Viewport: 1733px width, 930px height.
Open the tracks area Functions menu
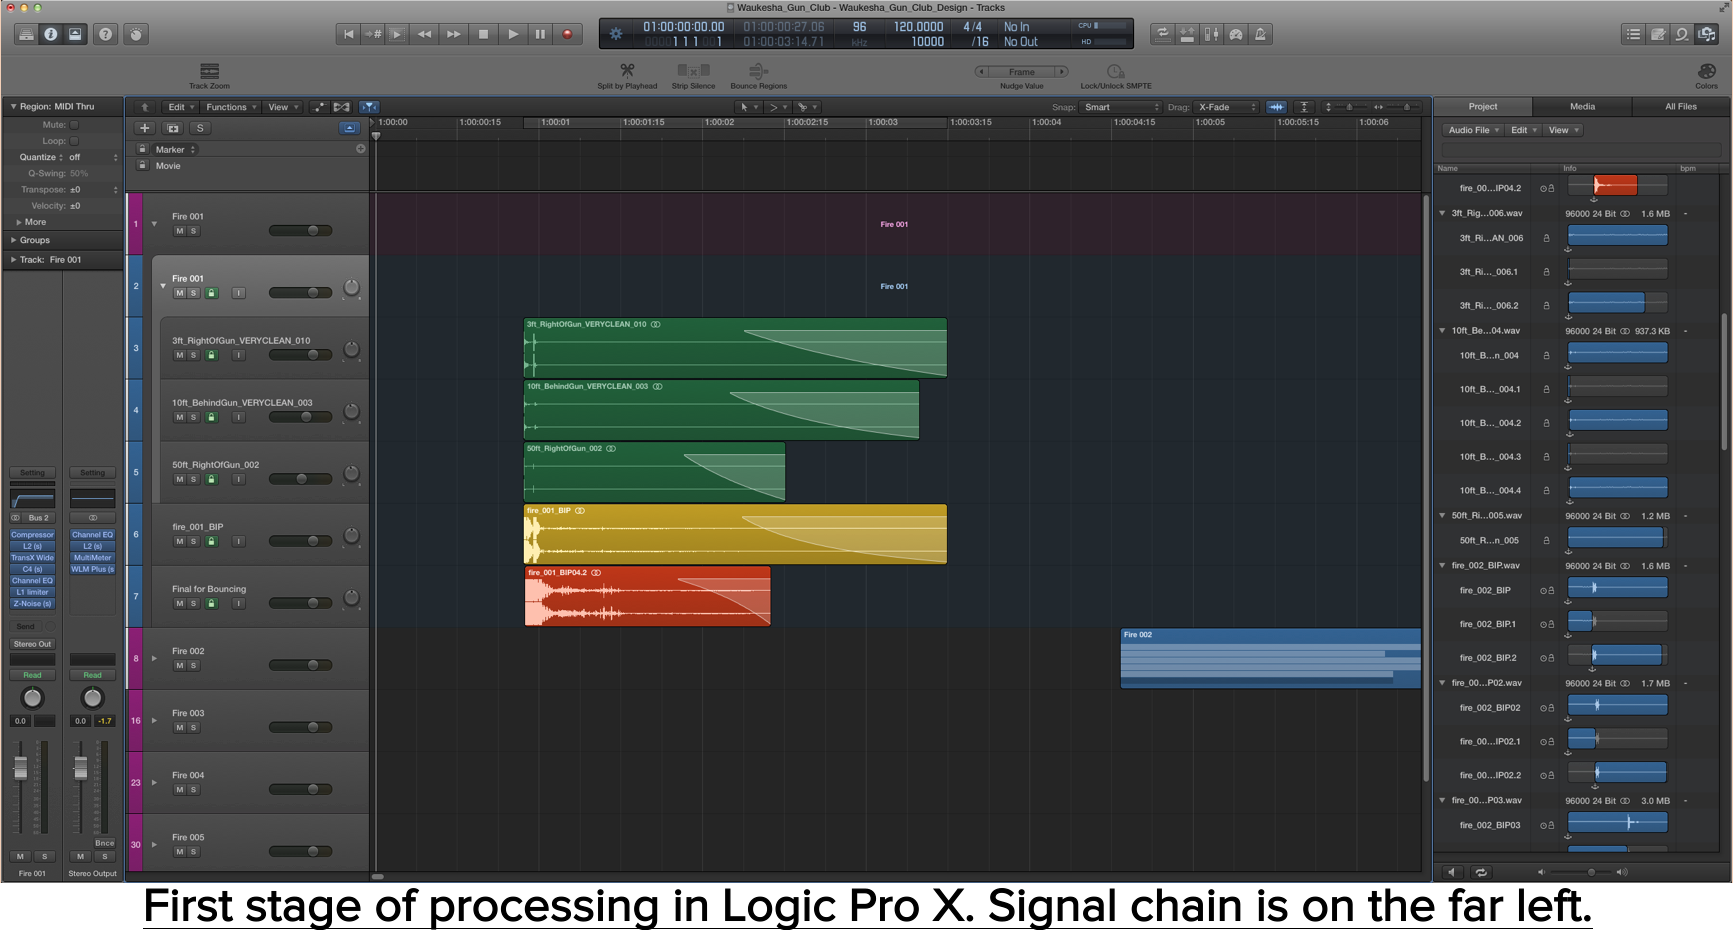pyautogui.click(x=231, y=107)
